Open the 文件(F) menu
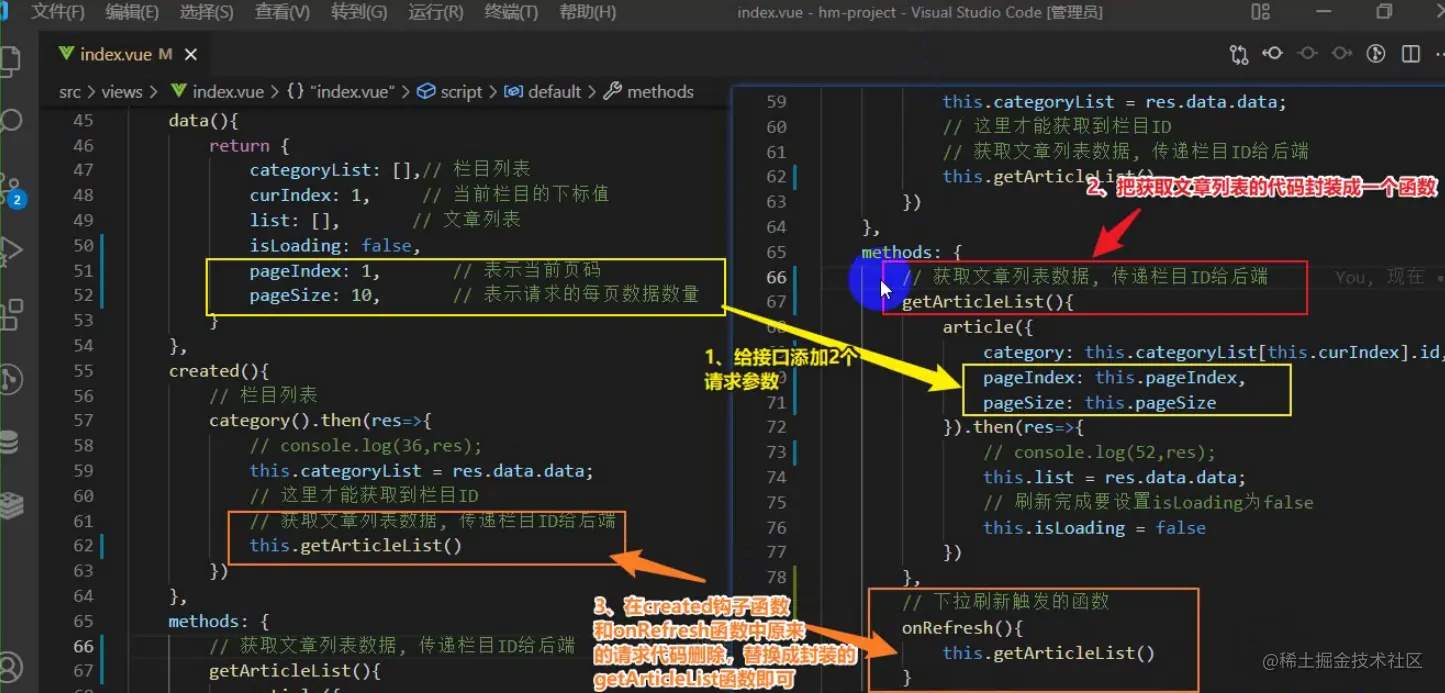 coord(57,13)
